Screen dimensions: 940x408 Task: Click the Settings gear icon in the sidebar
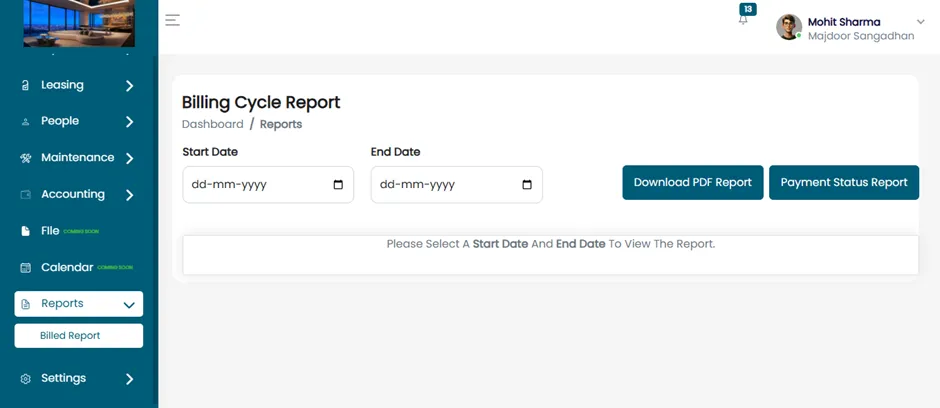coord(25,379)
